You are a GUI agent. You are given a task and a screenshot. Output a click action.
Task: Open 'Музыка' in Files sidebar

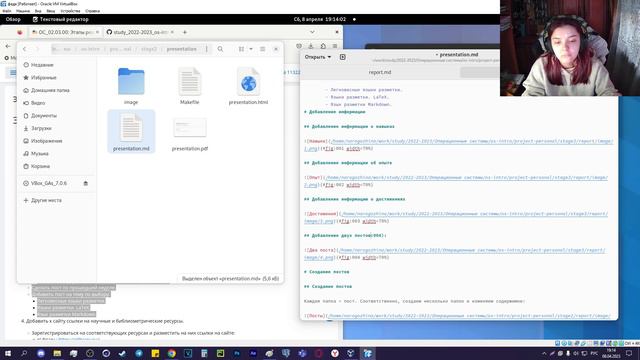tap(39, 153)
